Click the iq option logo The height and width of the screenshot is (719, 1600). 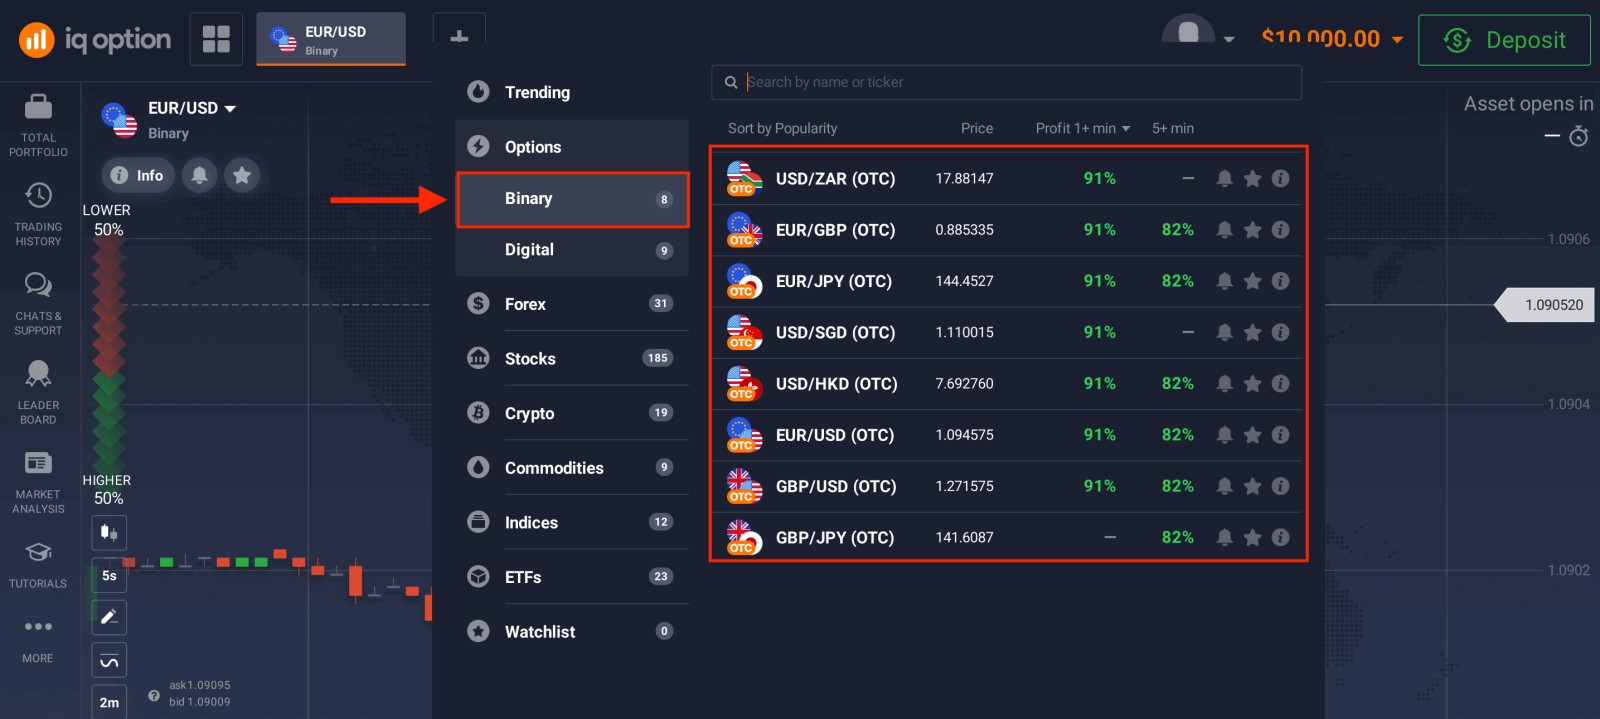click(95, 40)
